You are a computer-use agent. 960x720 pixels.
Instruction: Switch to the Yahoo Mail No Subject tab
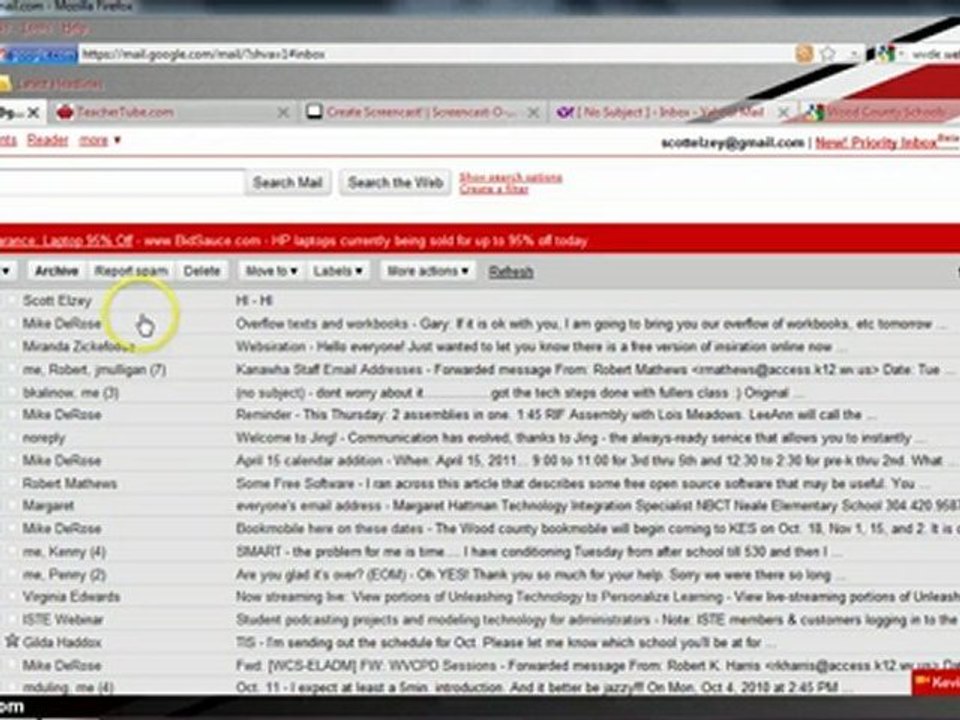[x=672, y=112]
